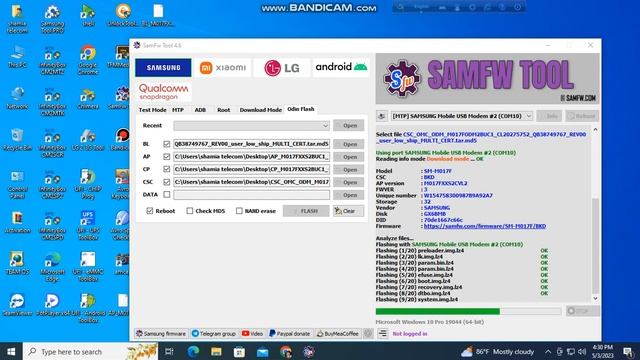
Task: Switch to the Download Mode tab
Action: pyautogui.click(x=260, y=110)
